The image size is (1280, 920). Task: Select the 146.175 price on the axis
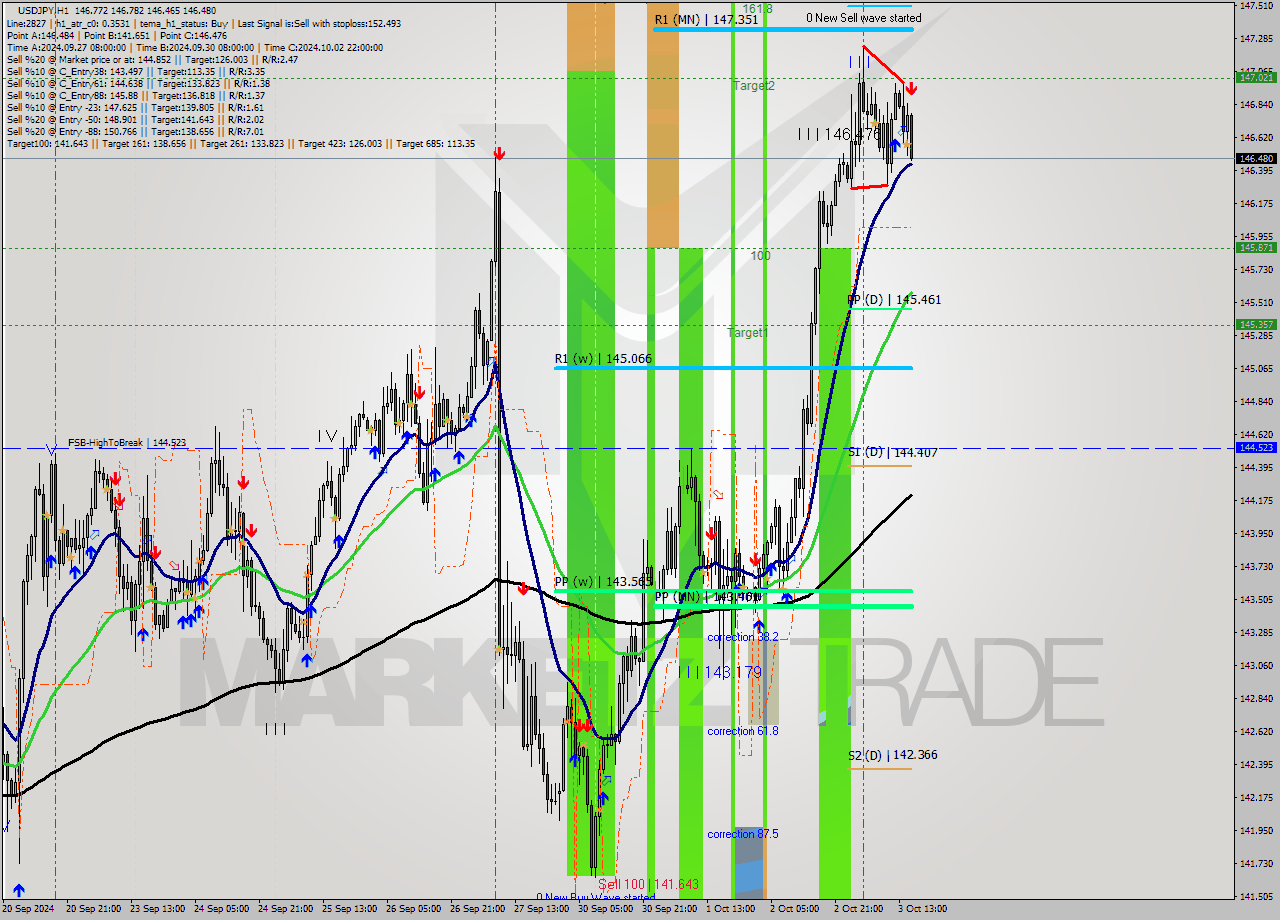[x=1256, y=203]
